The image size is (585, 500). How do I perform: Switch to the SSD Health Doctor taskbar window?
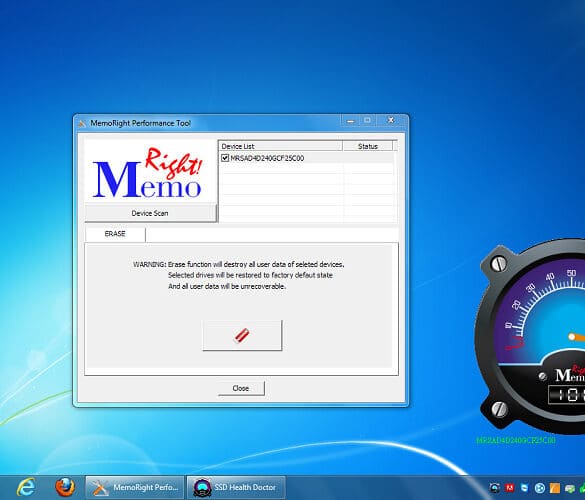pyautogui.click(x=236, y=487)
